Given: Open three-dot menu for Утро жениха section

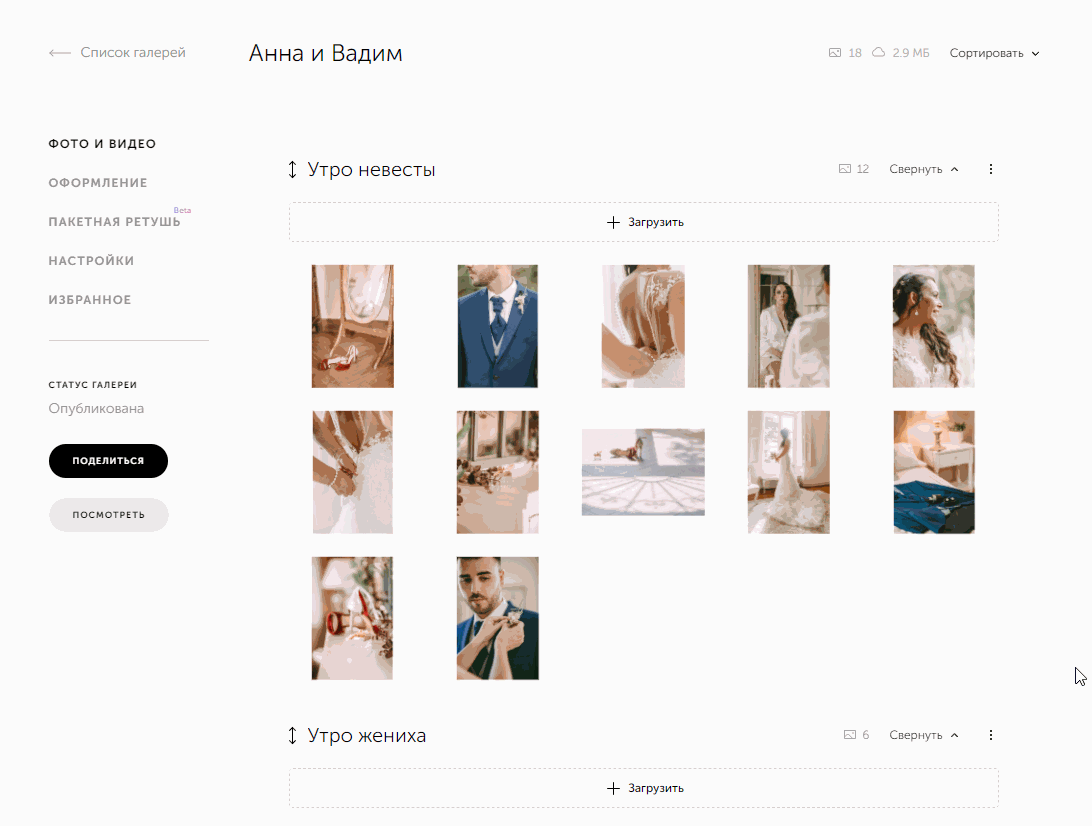Looking at the screenshot, I should coord(991,735).
